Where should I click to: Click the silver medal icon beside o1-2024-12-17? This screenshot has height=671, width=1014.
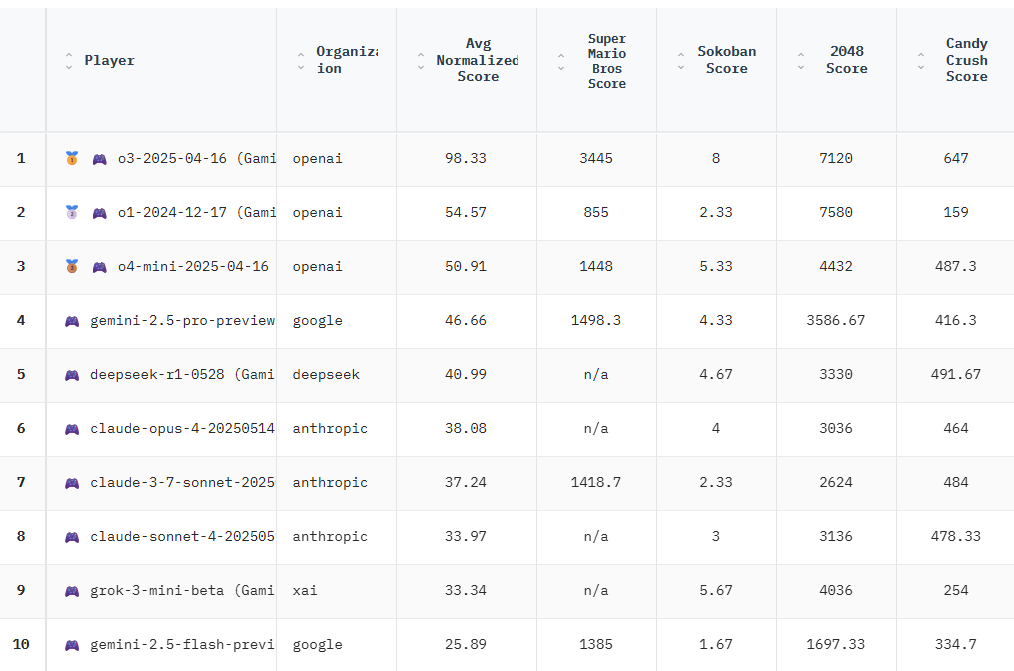pyautogui.click(x=72, y=212)
